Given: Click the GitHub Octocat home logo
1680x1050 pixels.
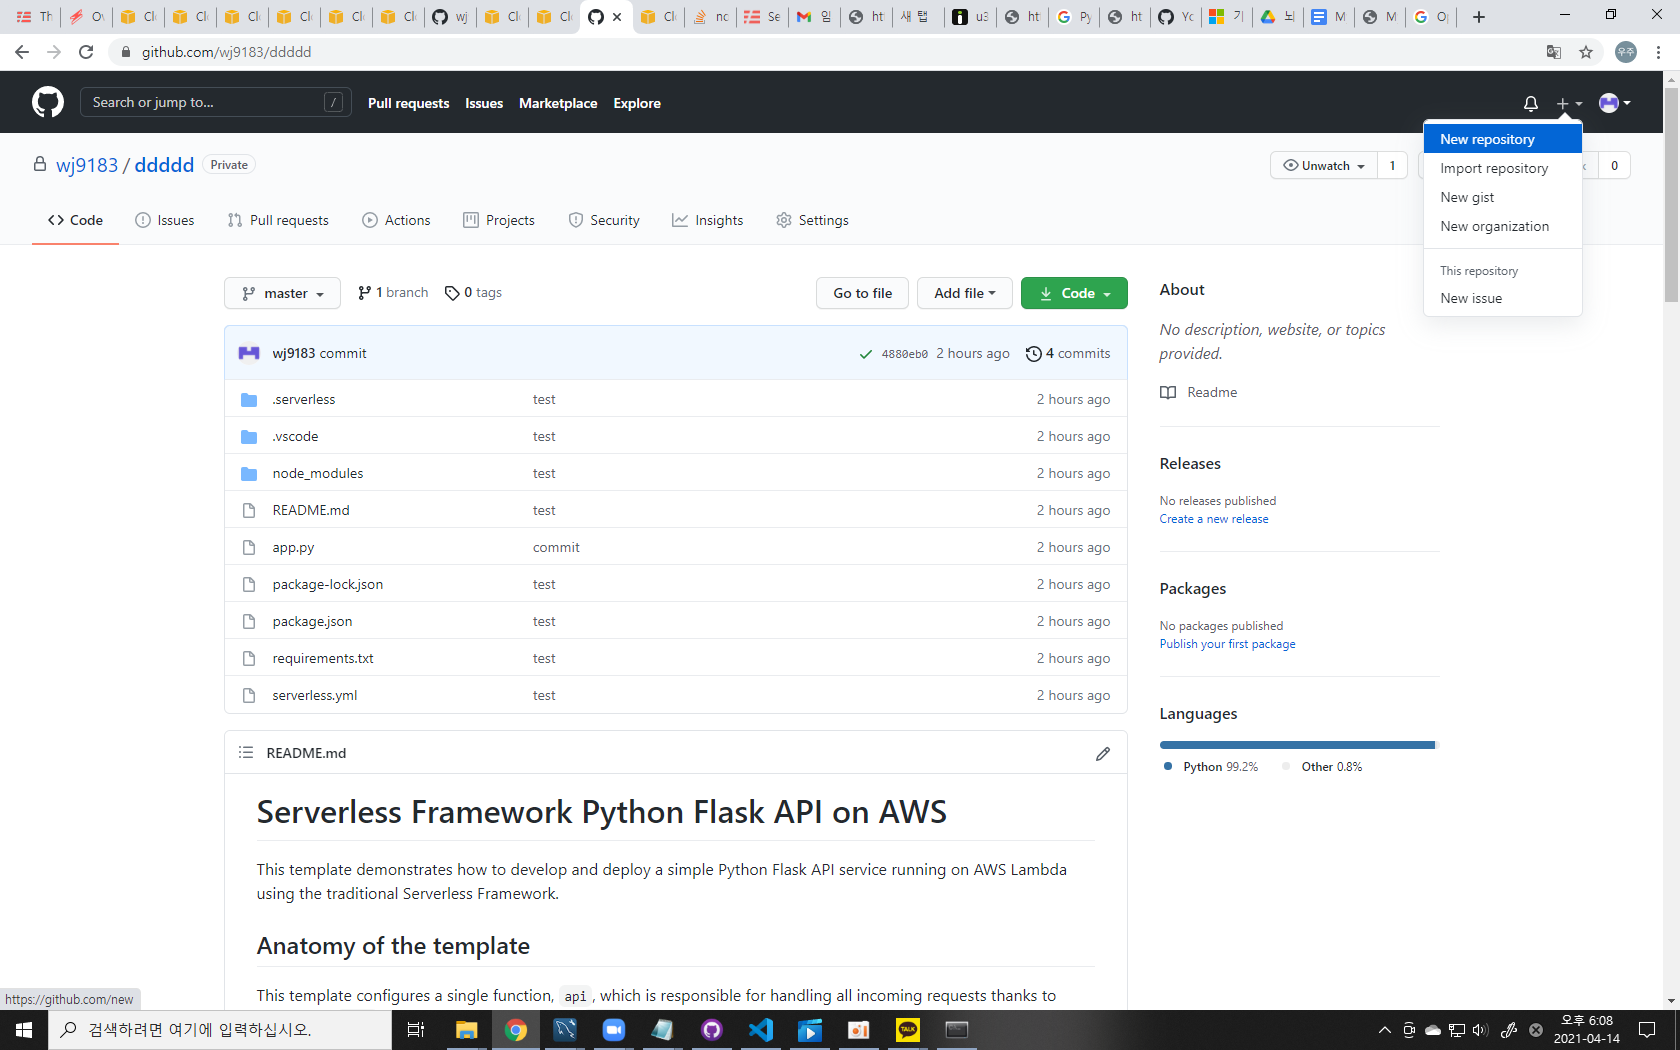Looking at the screenshot, I should tap(48, 102).
